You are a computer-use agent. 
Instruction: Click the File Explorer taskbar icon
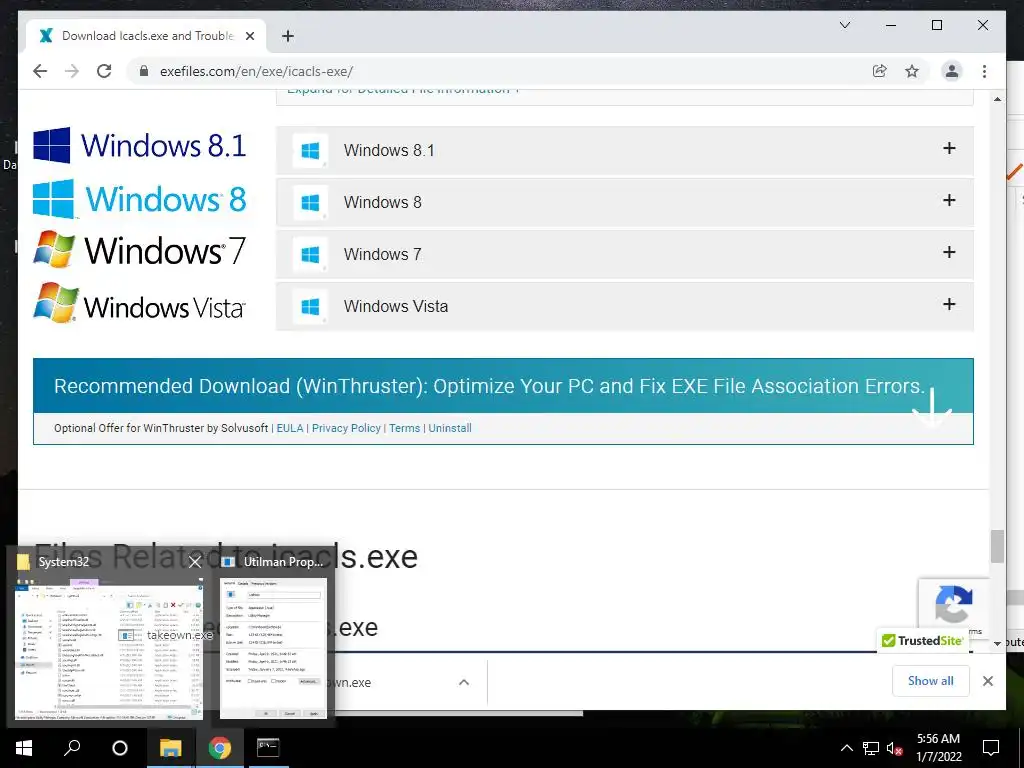pos(170,748)
